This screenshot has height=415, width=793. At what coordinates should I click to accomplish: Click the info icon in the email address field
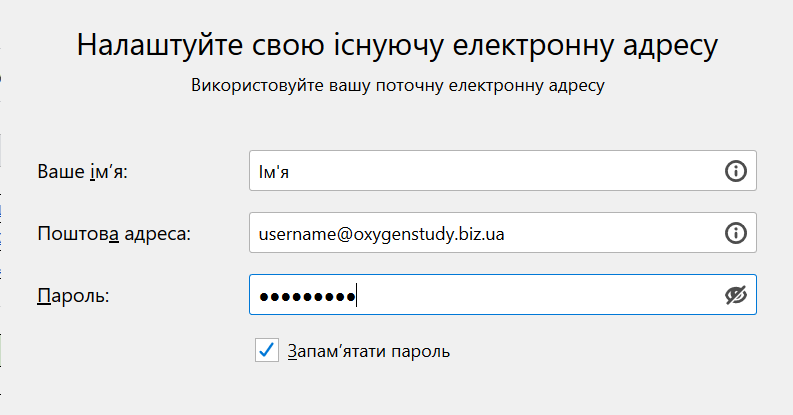tap(735, 233)
